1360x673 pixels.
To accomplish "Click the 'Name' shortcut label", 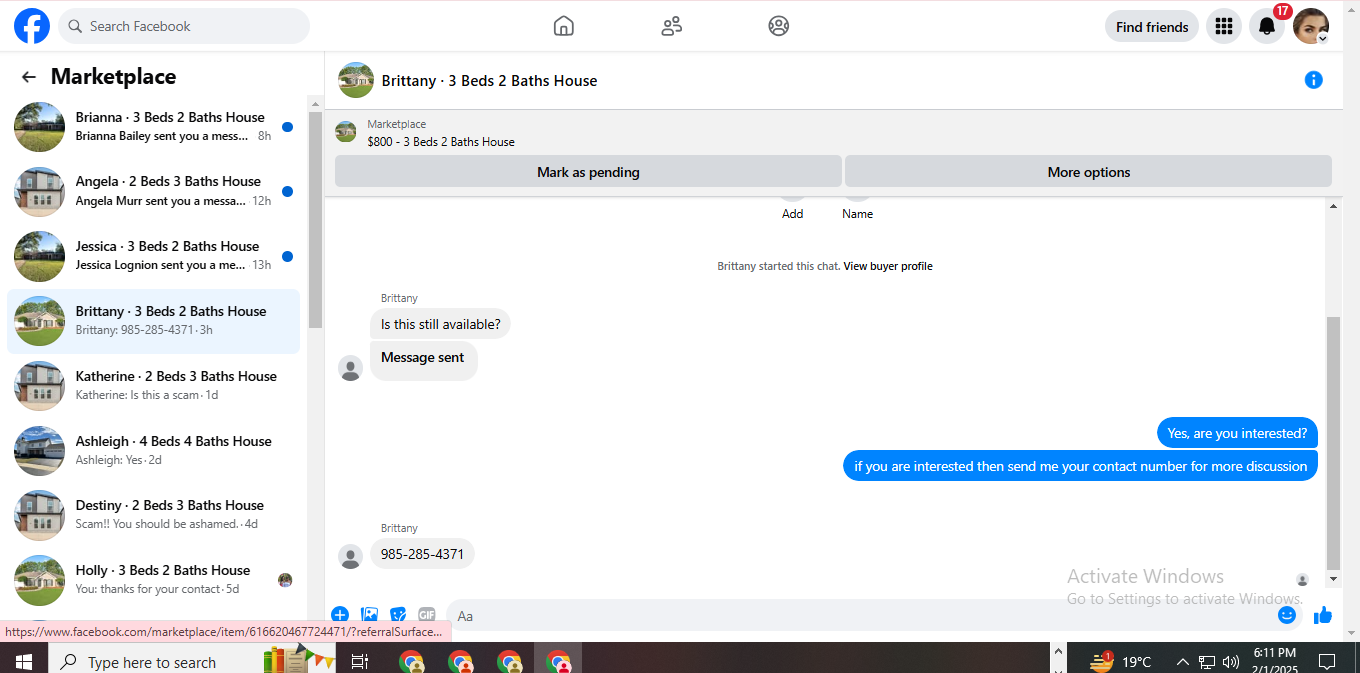I will point(857,214).
